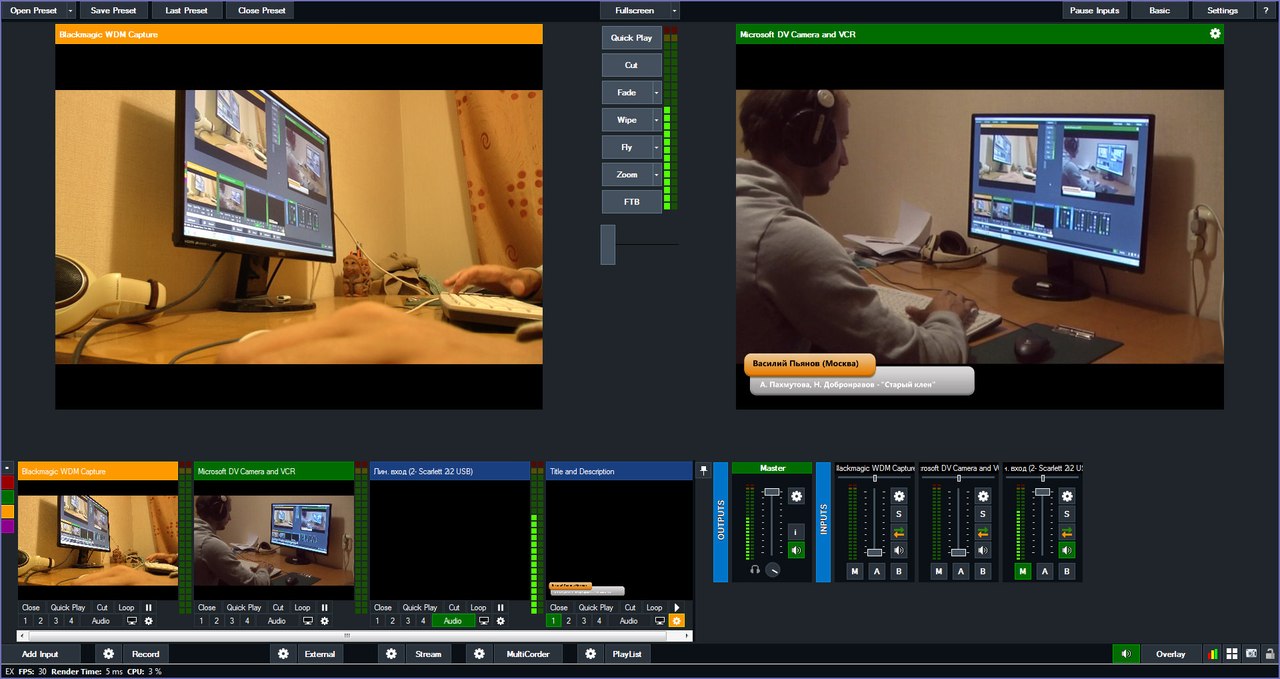
Task: Solo the Microsoft DV Camera audio channel
Action: click(x=982, y=513)
